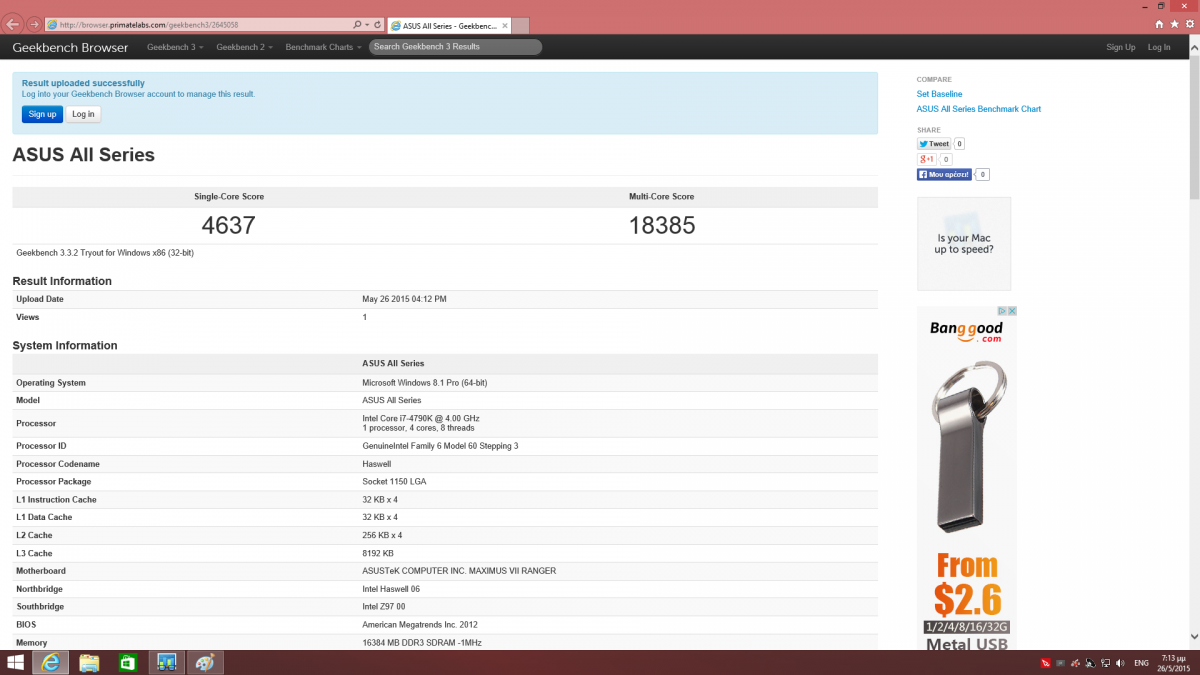Open the Windows Start button
The height and width of the screenshot is (675, 1200).
click(x=15, y=662)
